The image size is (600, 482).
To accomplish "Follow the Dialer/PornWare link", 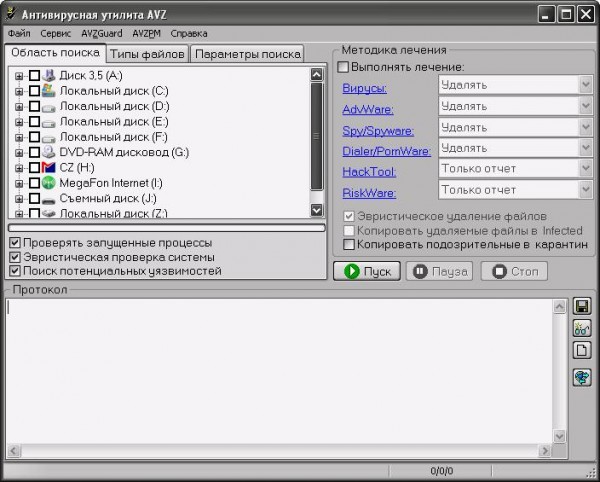I will (386, 151).
